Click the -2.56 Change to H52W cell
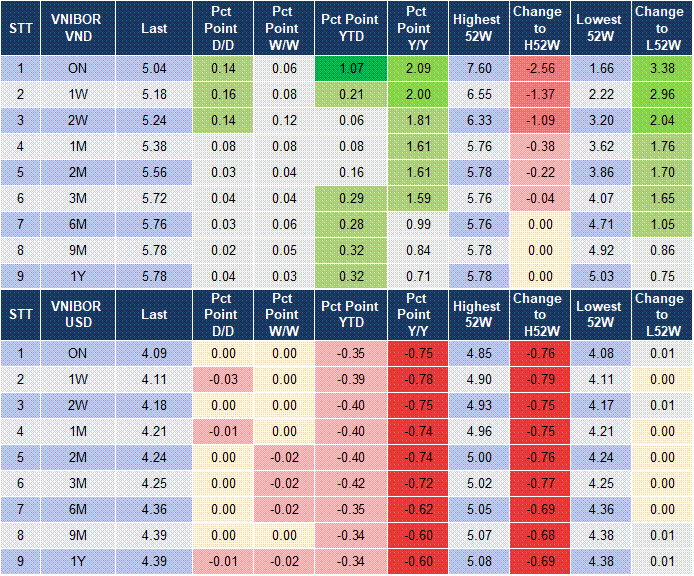The height and width of the screenshot is (576, 694). pyautogui.click(x=538, y=68)
